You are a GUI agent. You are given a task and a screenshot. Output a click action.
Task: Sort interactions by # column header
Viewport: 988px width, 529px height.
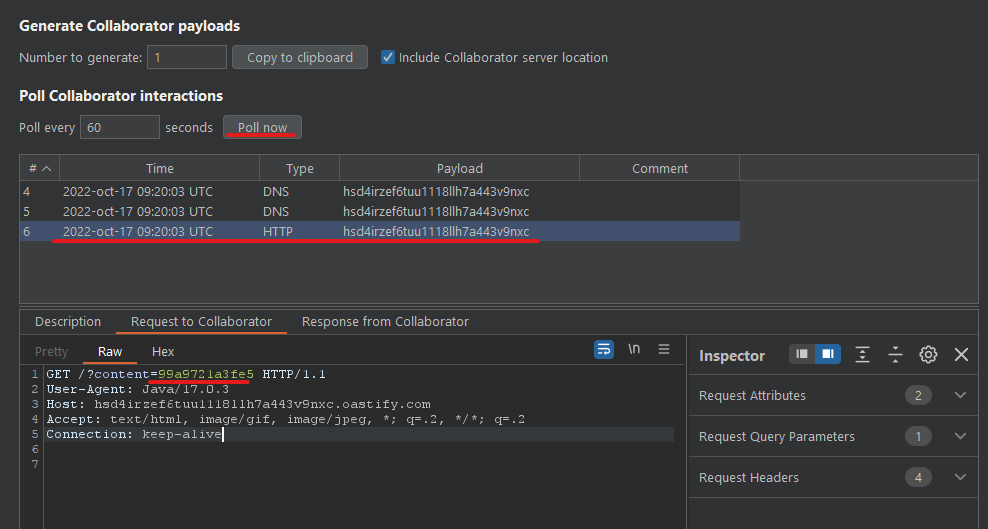pyautogui.click(x=40, y=169)
